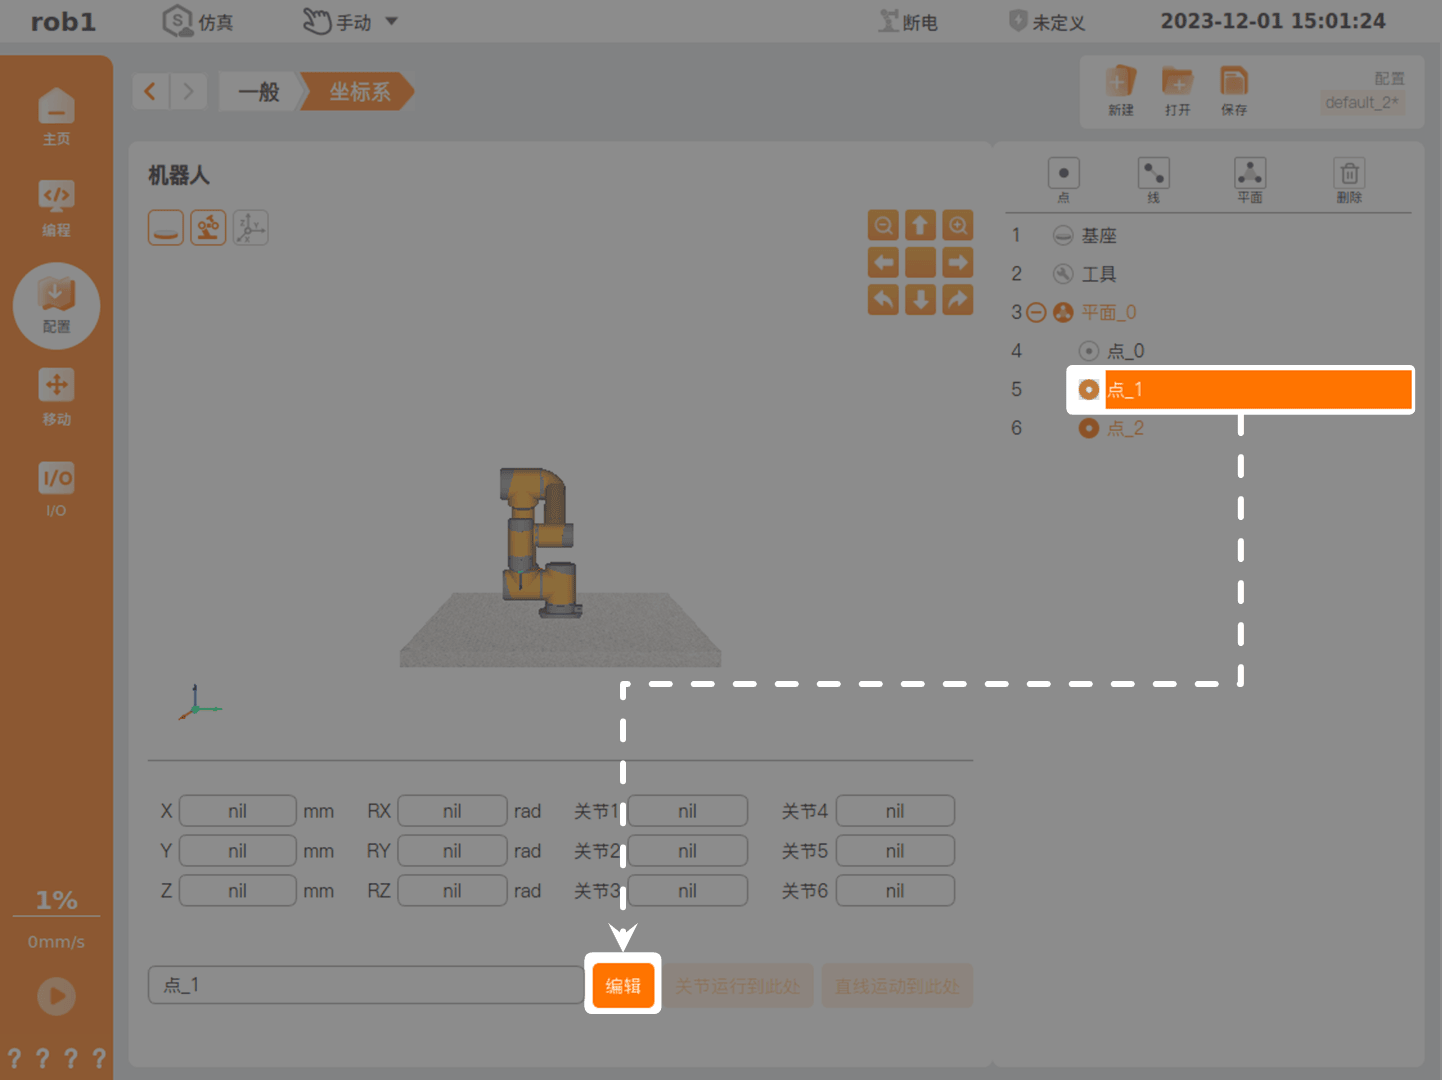Toggle robot model visibility in the viewer
Screen dimensions: 1442x1080
point(208,228)
